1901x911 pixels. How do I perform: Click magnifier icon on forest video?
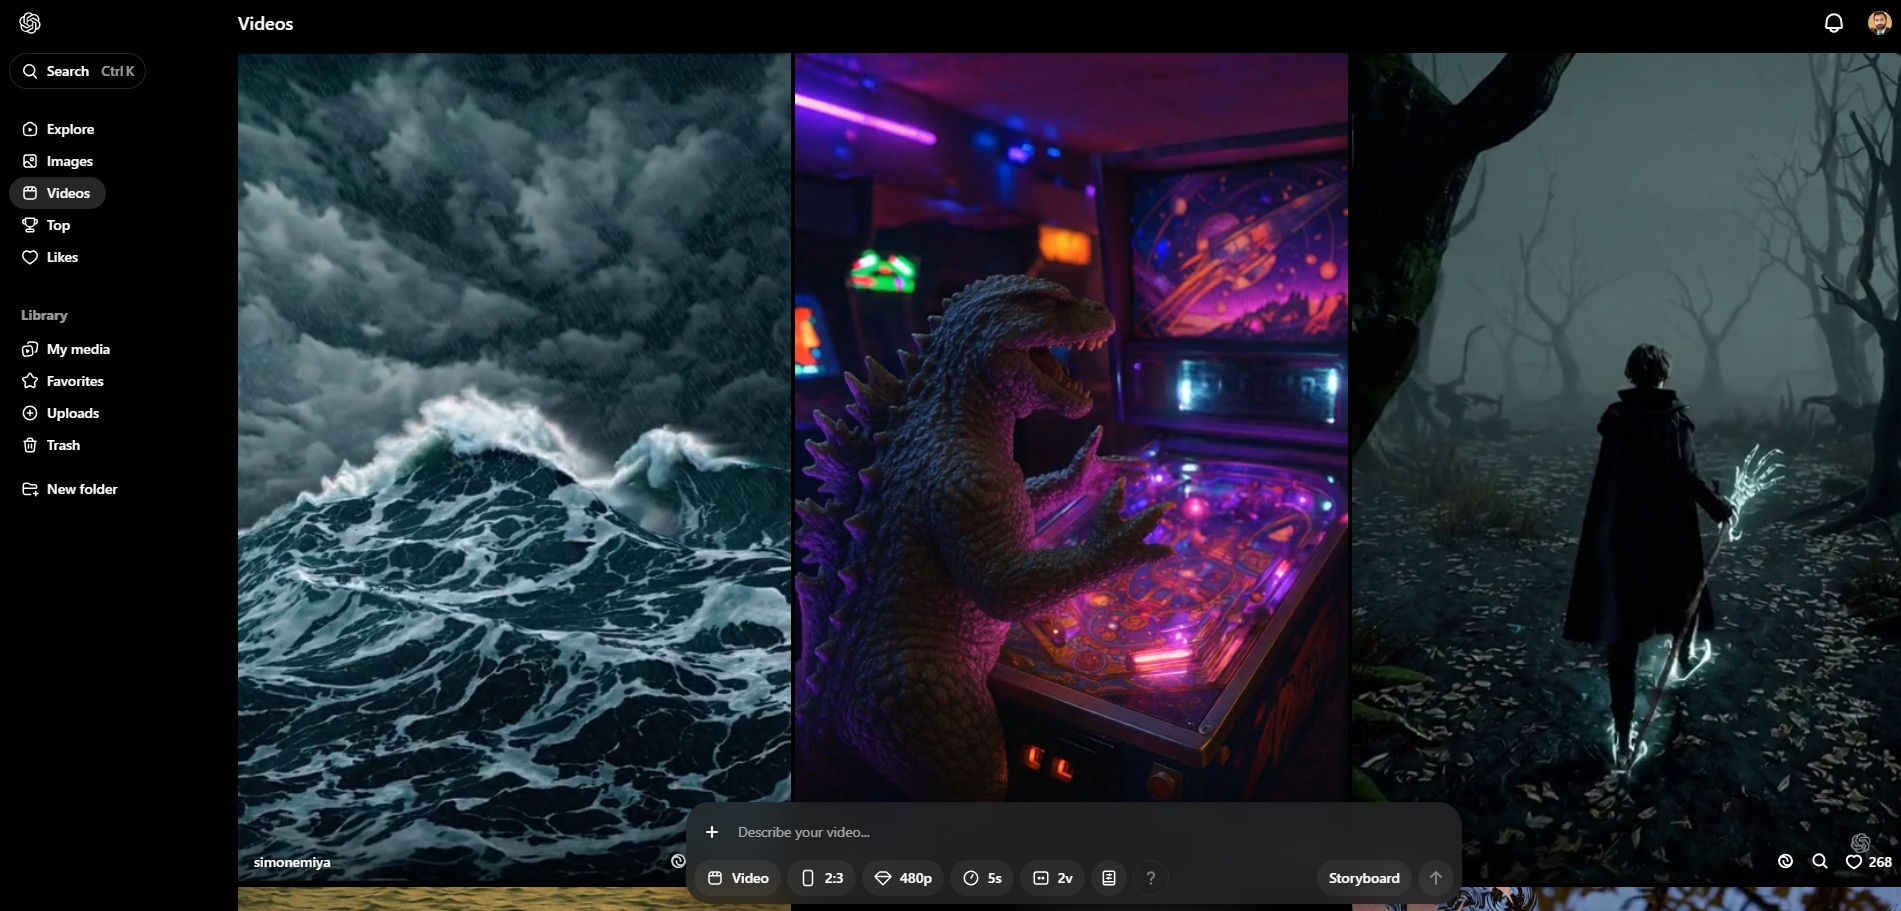tap(1820, 861)
